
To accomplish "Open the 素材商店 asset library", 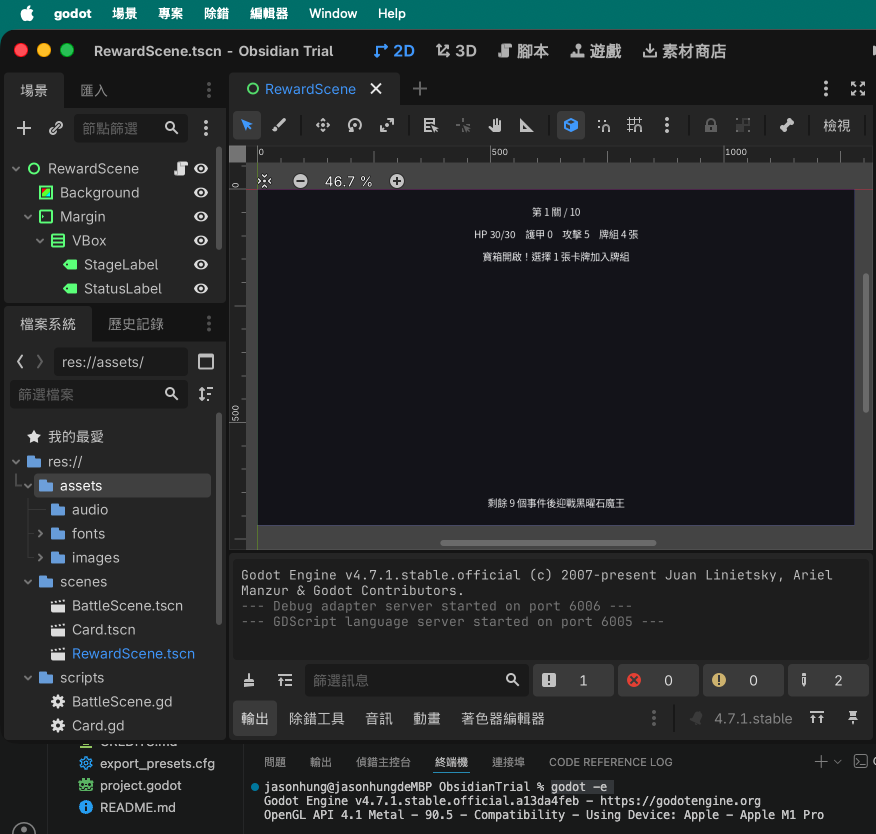I will tap(684, 51).
